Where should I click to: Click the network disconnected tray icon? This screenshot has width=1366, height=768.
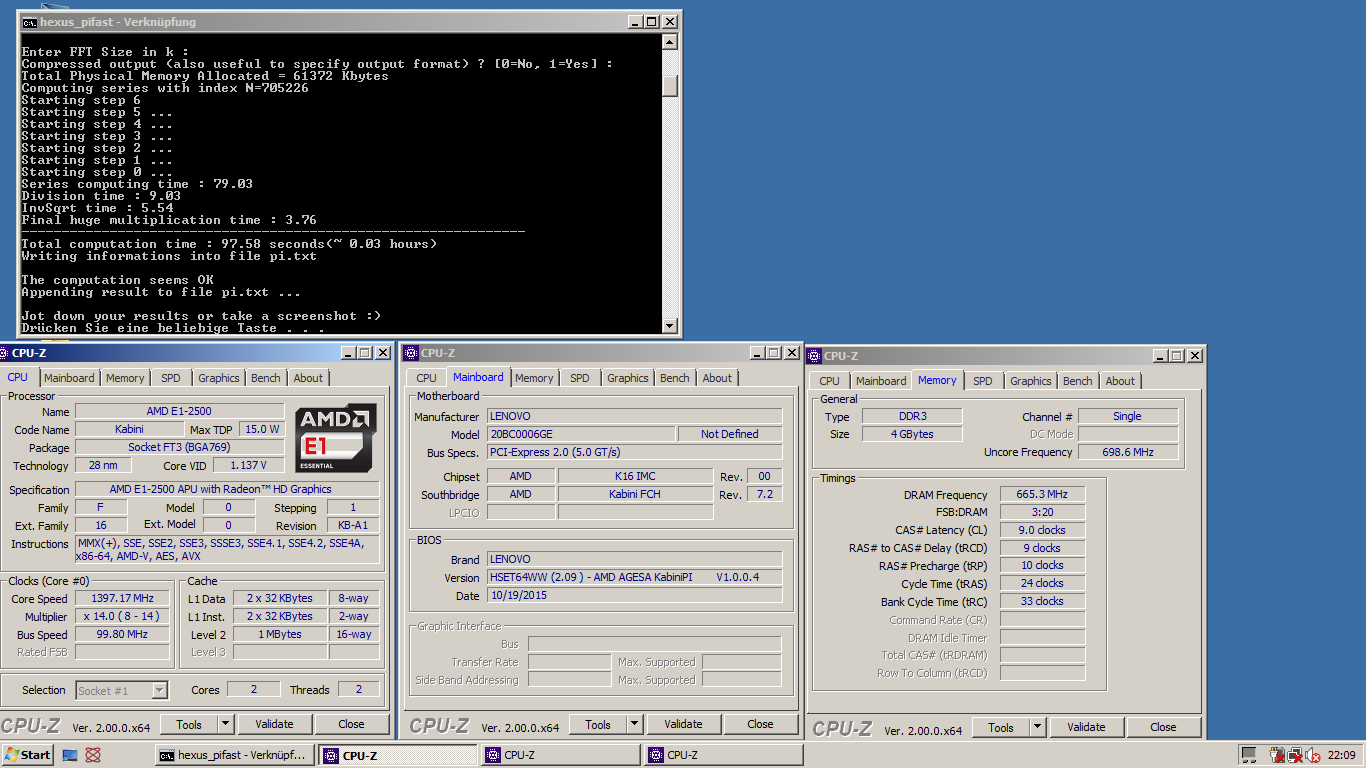click(1295, 755)
